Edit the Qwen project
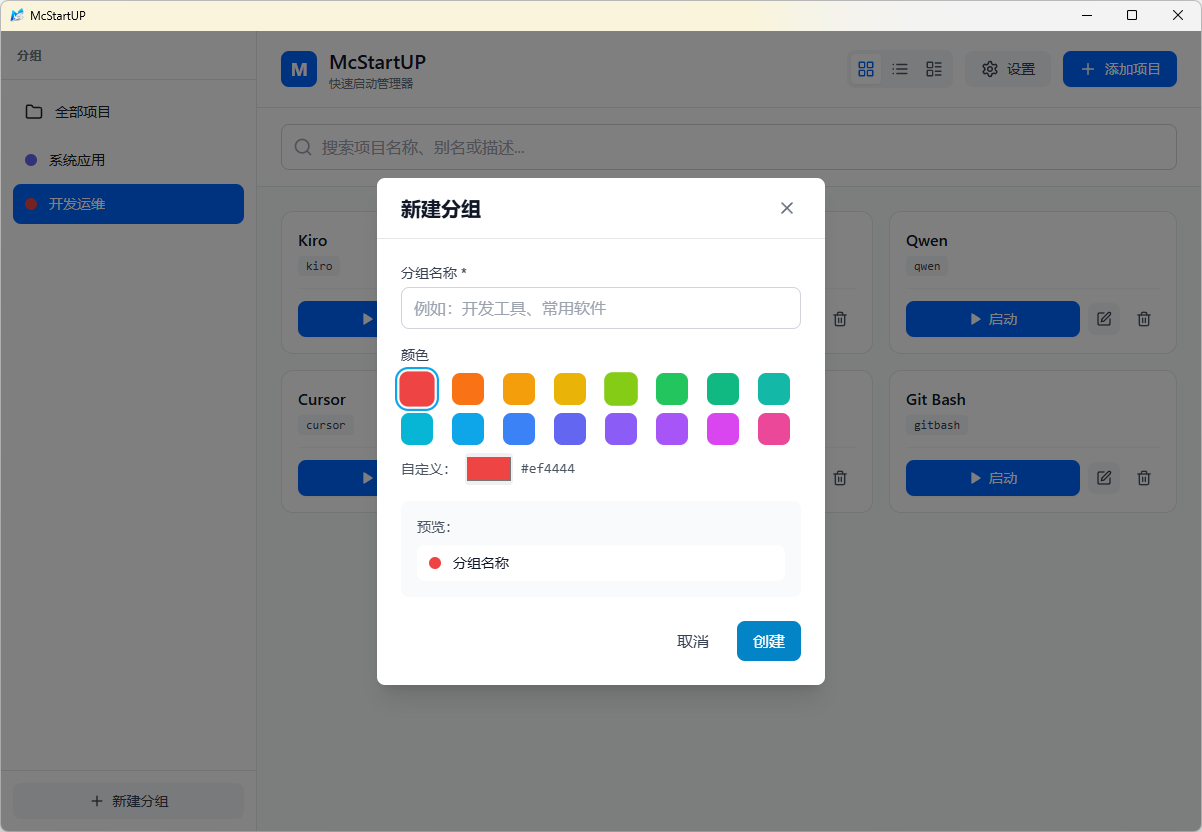The height and width of the screenshot is (832, 1202). (1104, 319)
